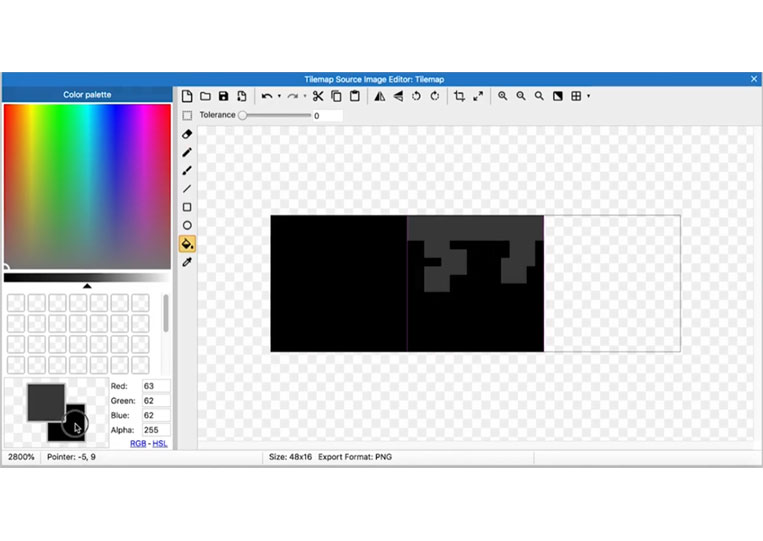
Task: Close the Tilemap Source Image Editor
Action: coord(754,79)
